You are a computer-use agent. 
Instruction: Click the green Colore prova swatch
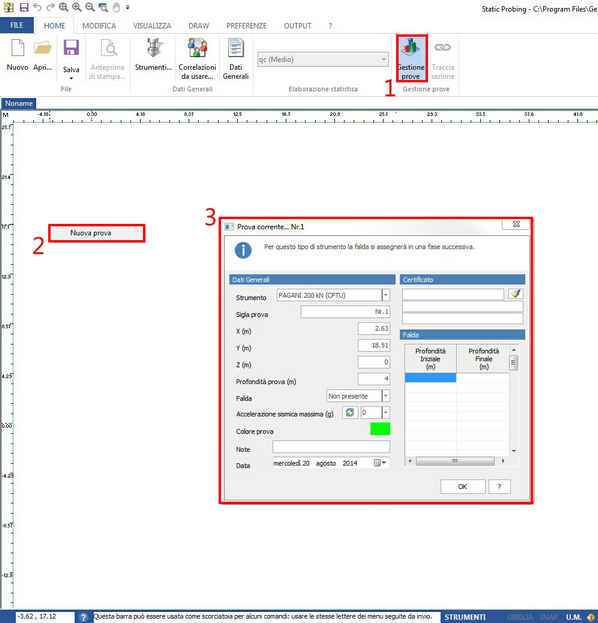click(x=380, y=429)
